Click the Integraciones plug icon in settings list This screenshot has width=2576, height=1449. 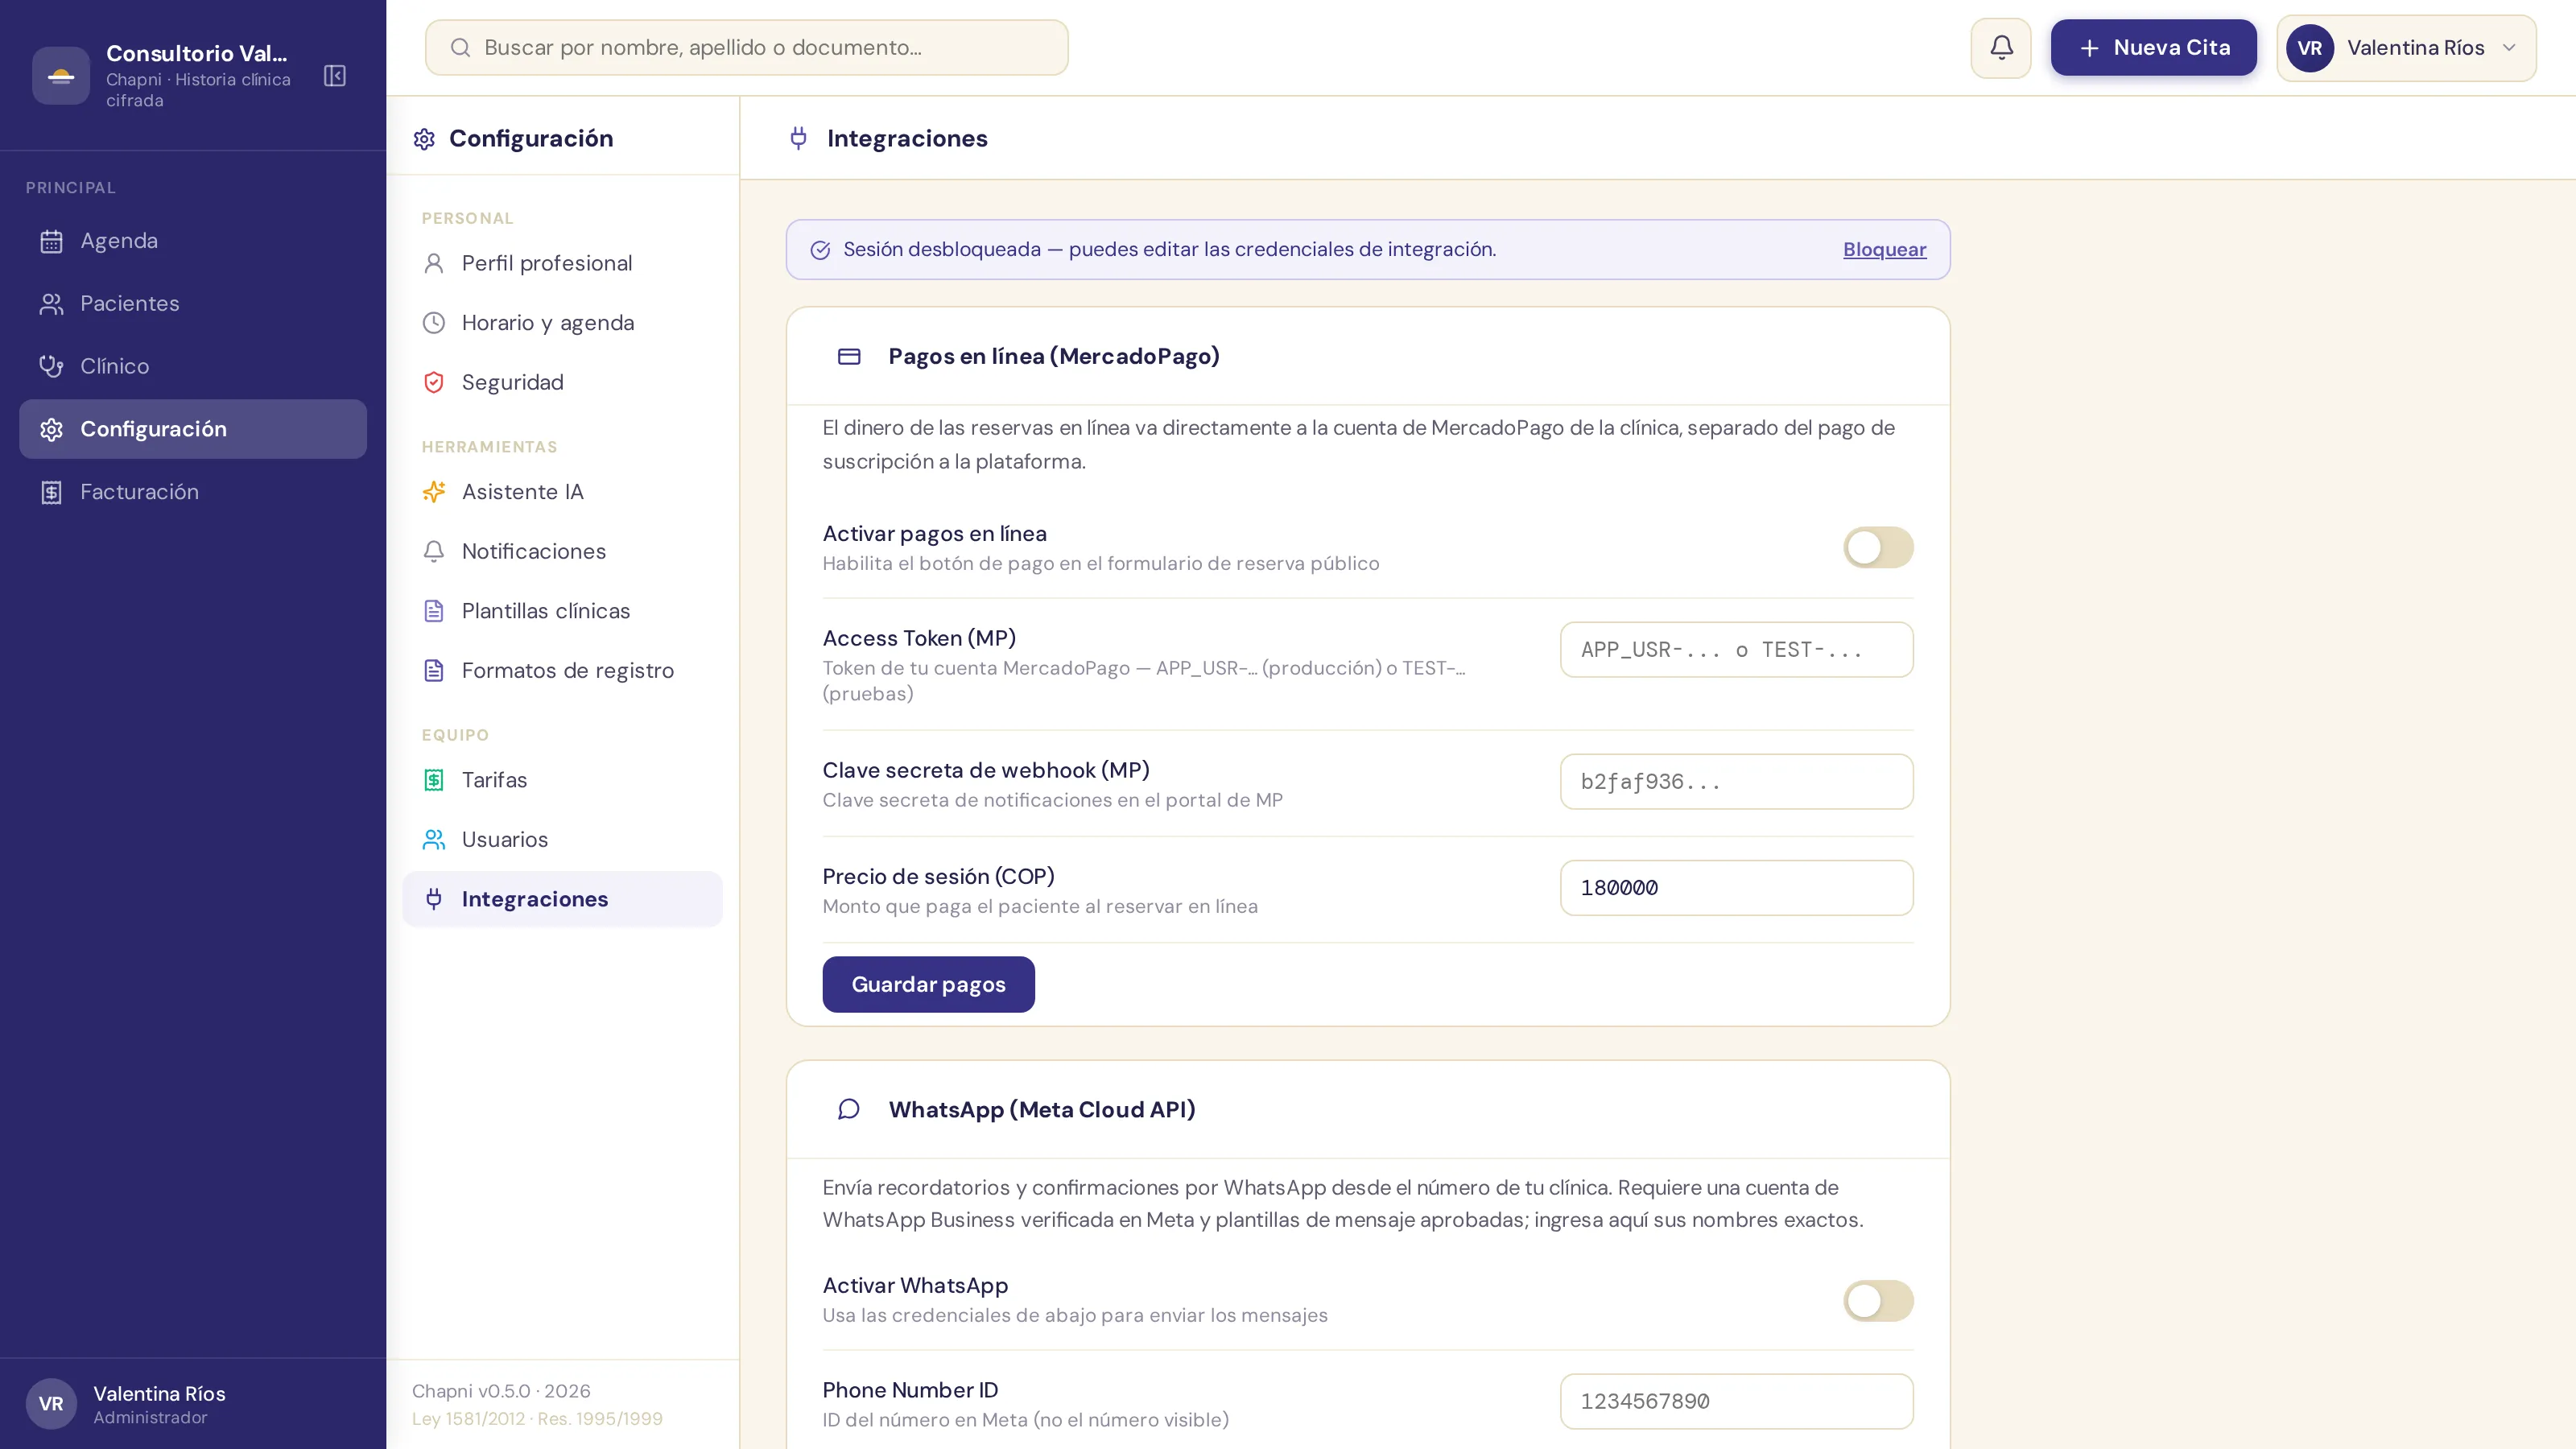(x=434, y=899)
